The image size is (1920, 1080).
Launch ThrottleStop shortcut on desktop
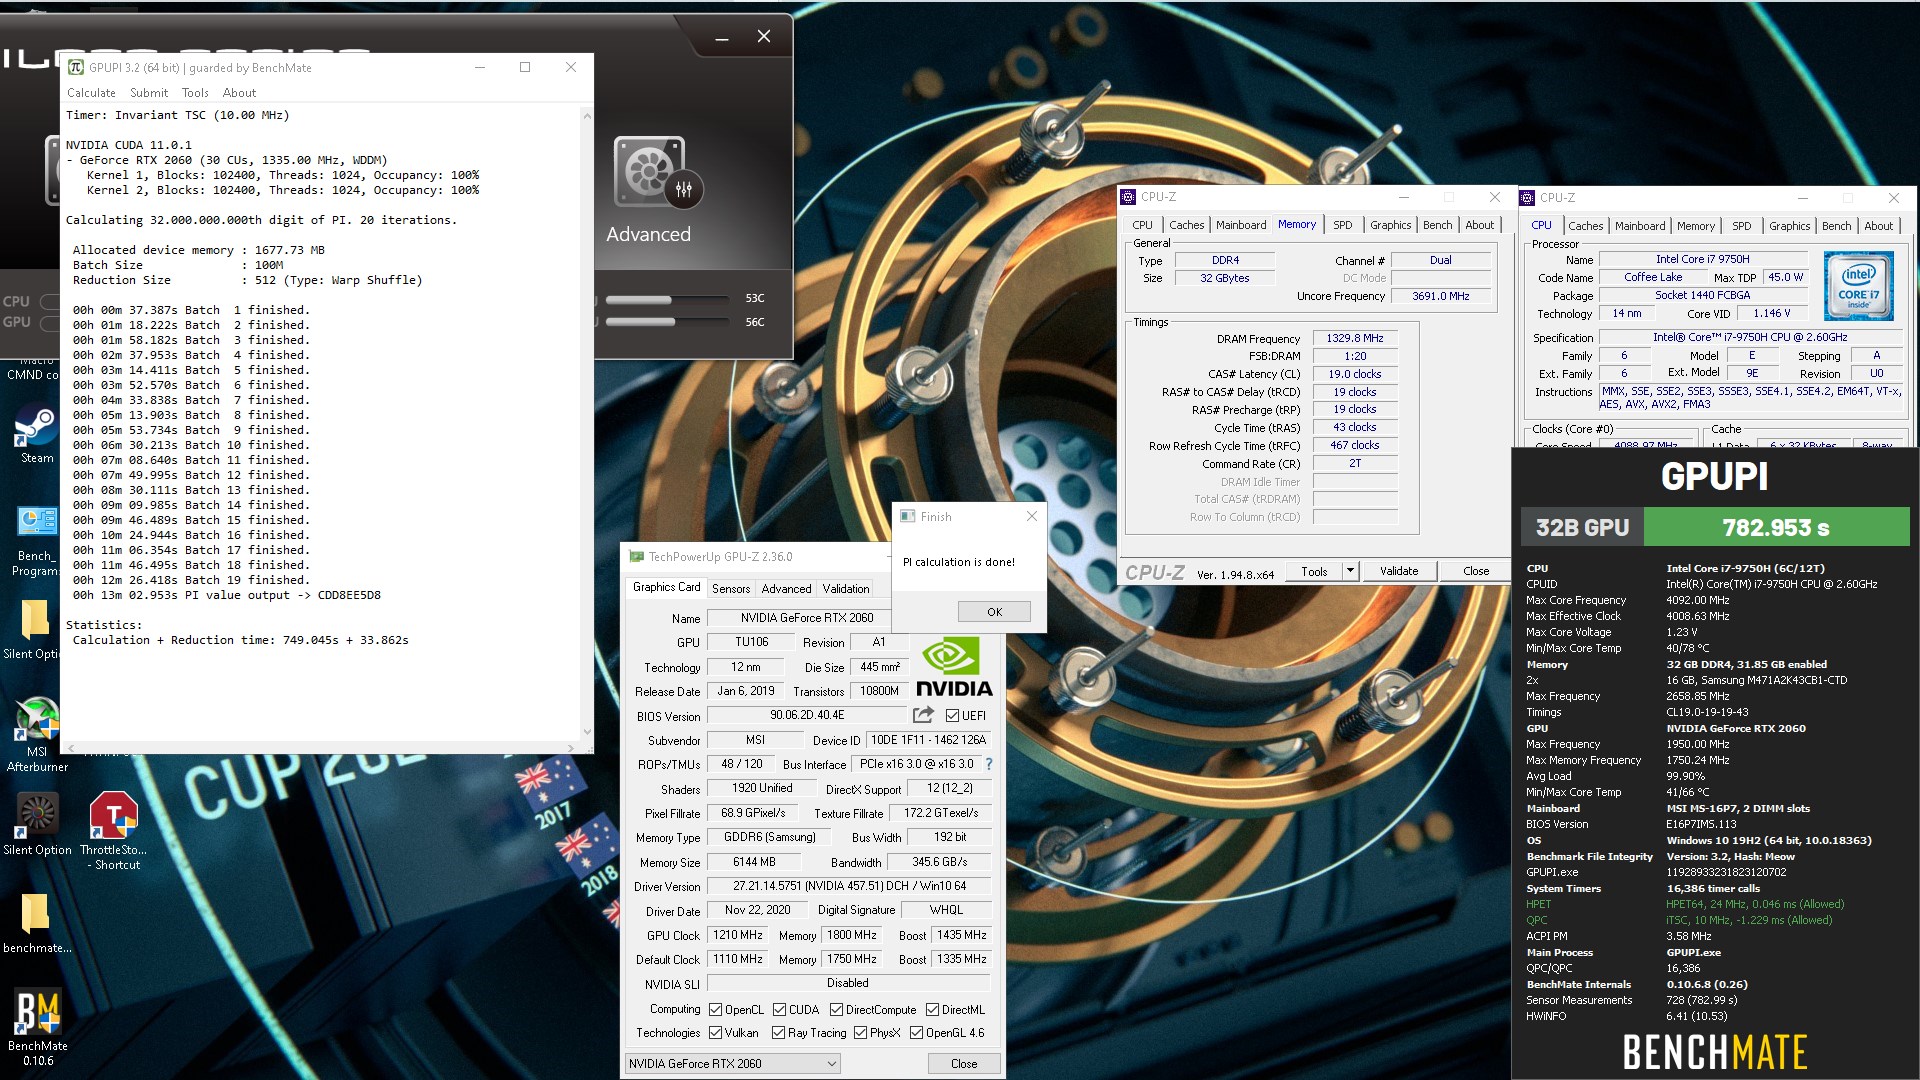point(113,830)
